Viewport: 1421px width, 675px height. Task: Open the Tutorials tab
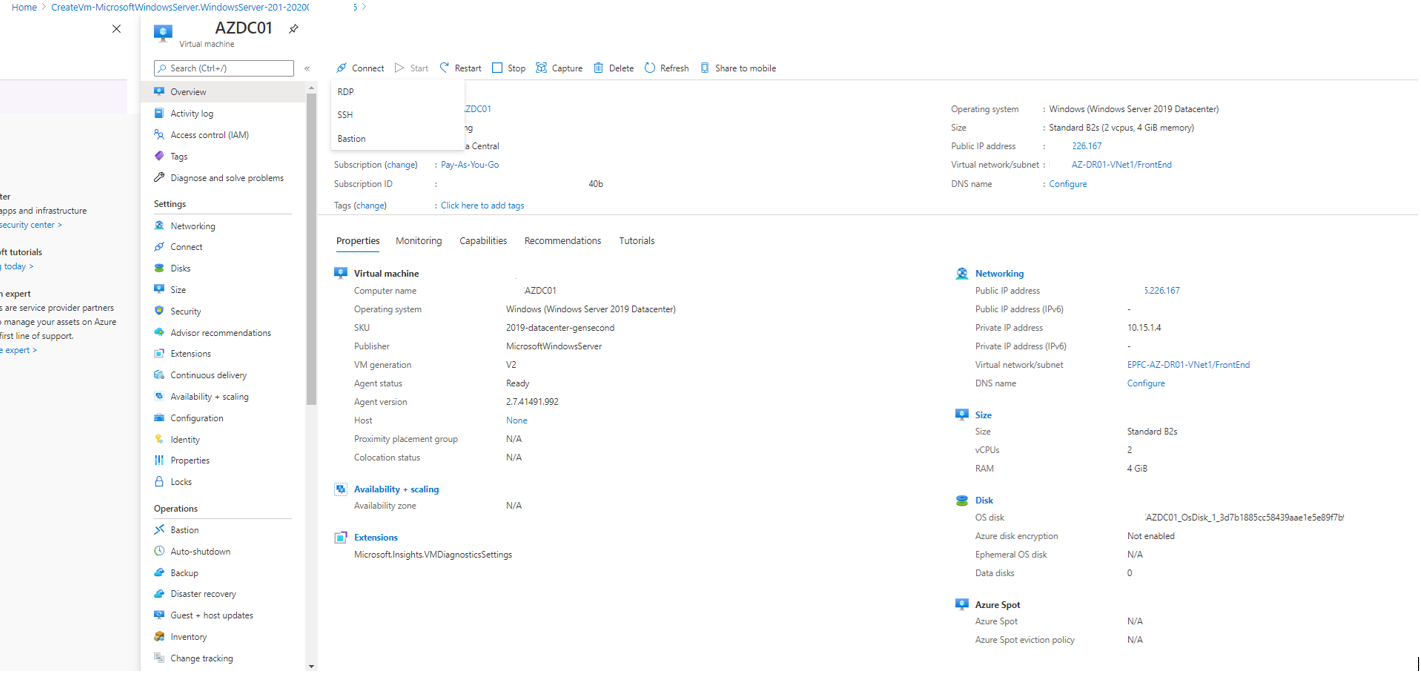tap(637, 241)
